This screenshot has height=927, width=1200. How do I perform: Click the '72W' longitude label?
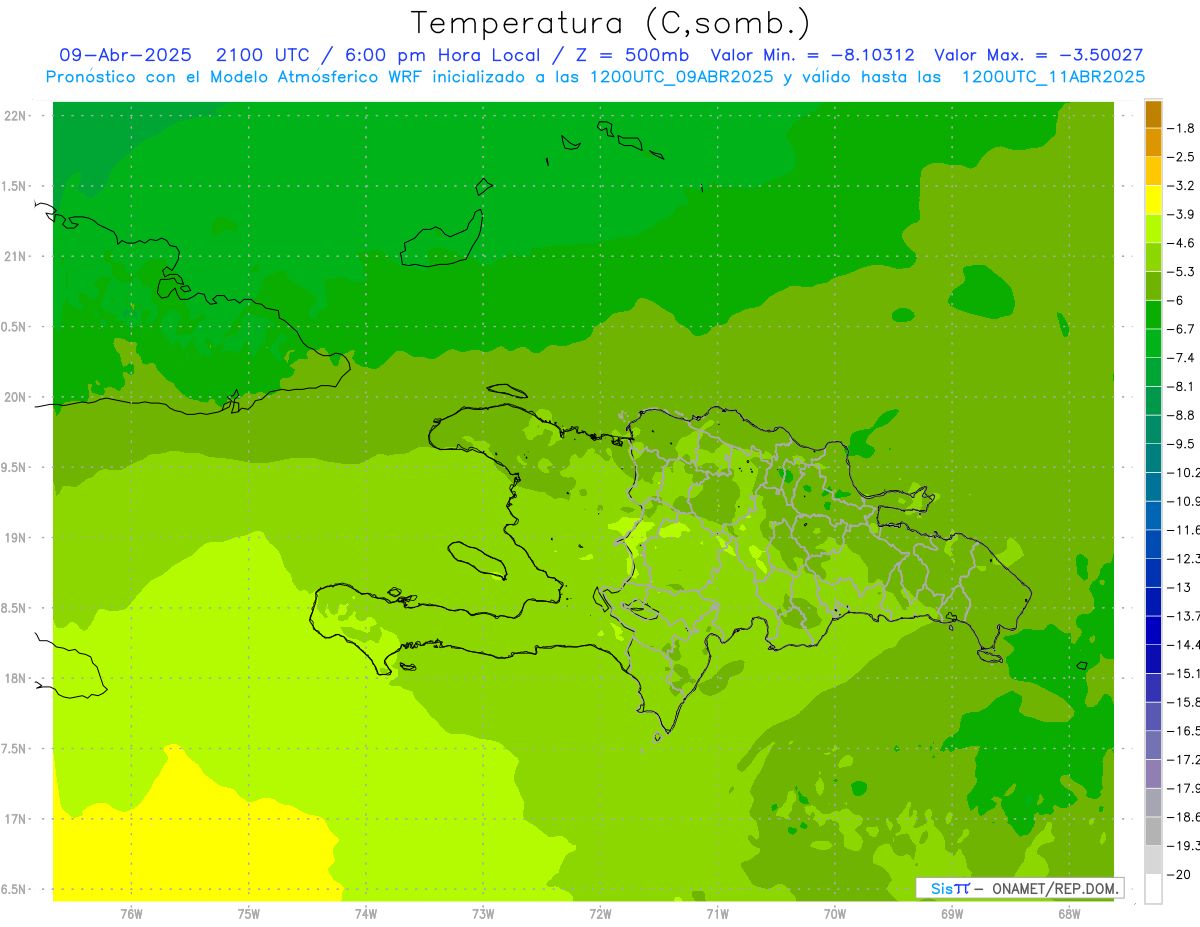(600, 914)
